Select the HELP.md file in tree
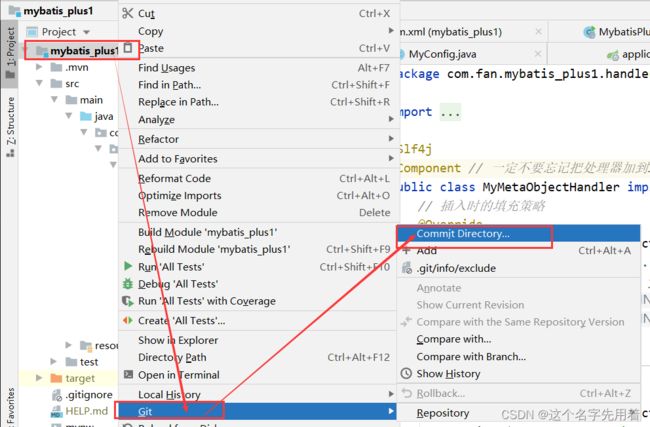The image size is (650, 427). (x=87, y=411)
